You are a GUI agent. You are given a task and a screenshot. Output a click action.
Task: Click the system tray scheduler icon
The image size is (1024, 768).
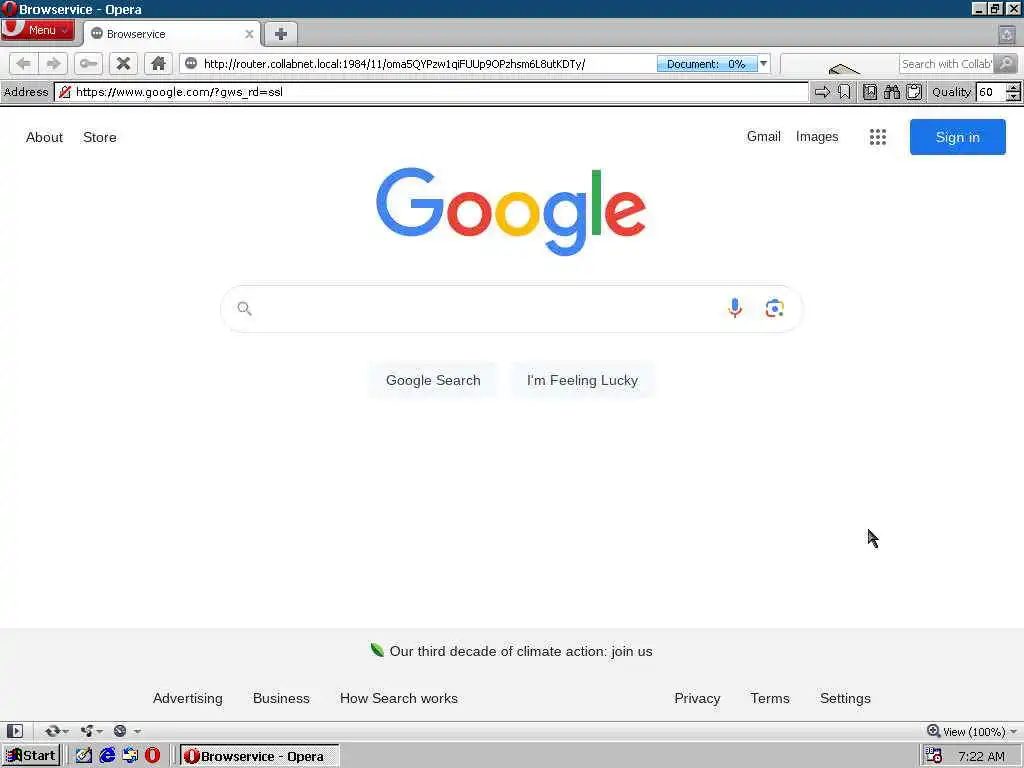point(933,756)
